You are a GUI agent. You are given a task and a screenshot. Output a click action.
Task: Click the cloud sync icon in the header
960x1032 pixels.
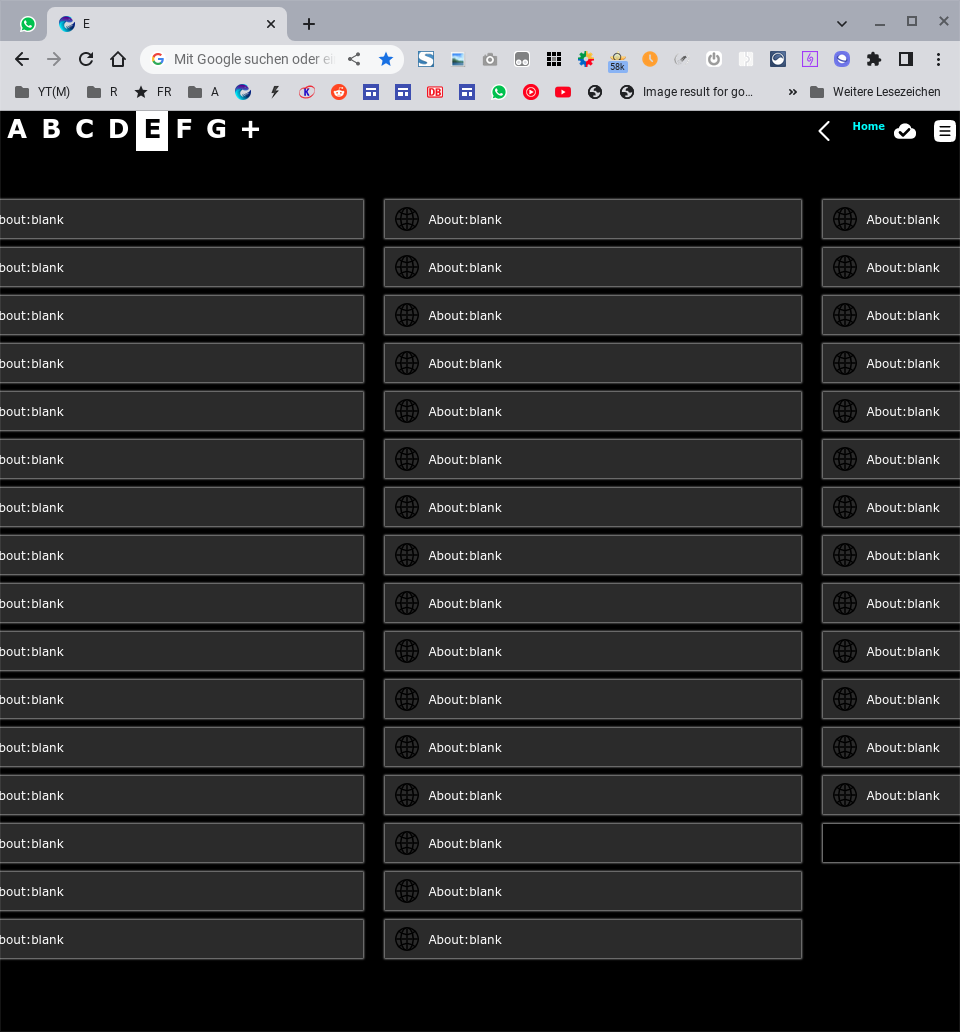pos(905,131)
